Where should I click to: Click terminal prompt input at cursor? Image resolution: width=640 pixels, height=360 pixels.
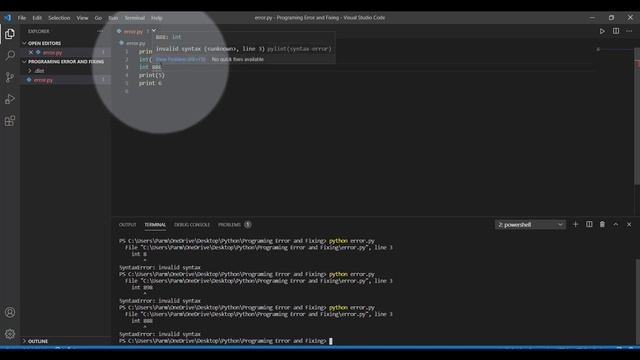[x=331, y=341]
